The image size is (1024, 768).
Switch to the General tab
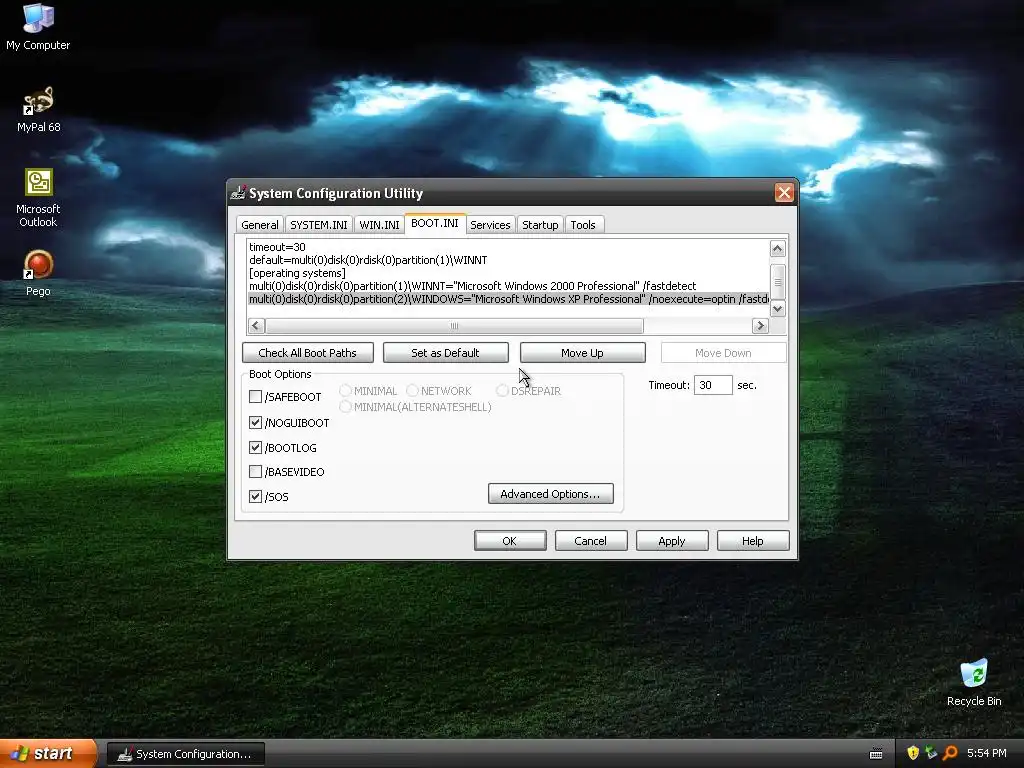click(x=260, y=225)
